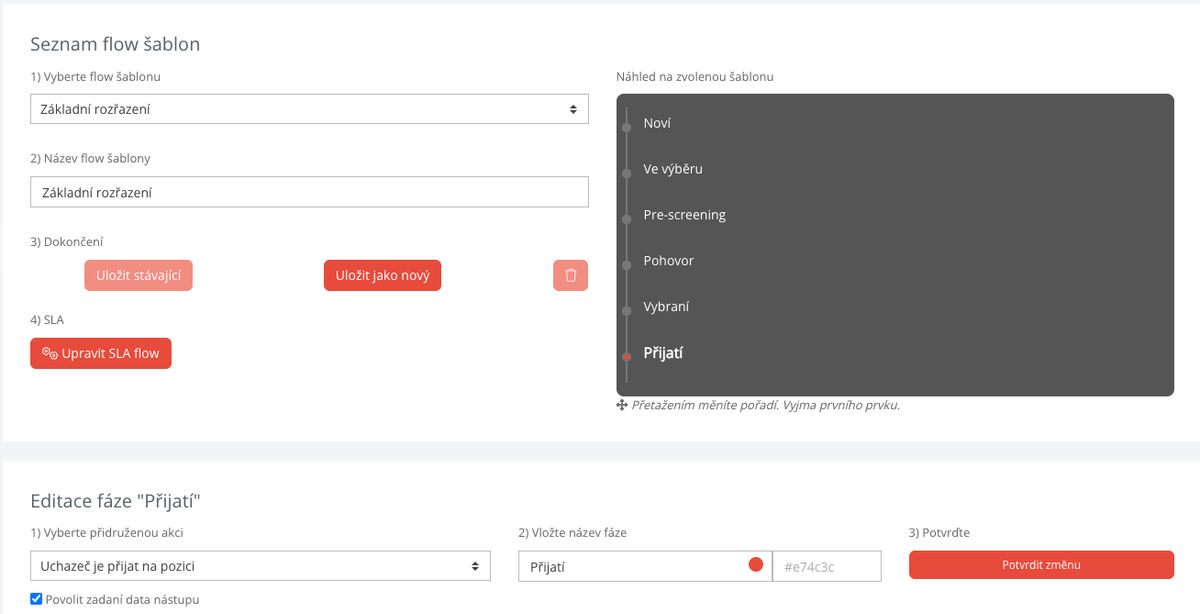Open the flow šablona dropdown
The height and width of the screenshot is (614, 1200).
[309, 109]
